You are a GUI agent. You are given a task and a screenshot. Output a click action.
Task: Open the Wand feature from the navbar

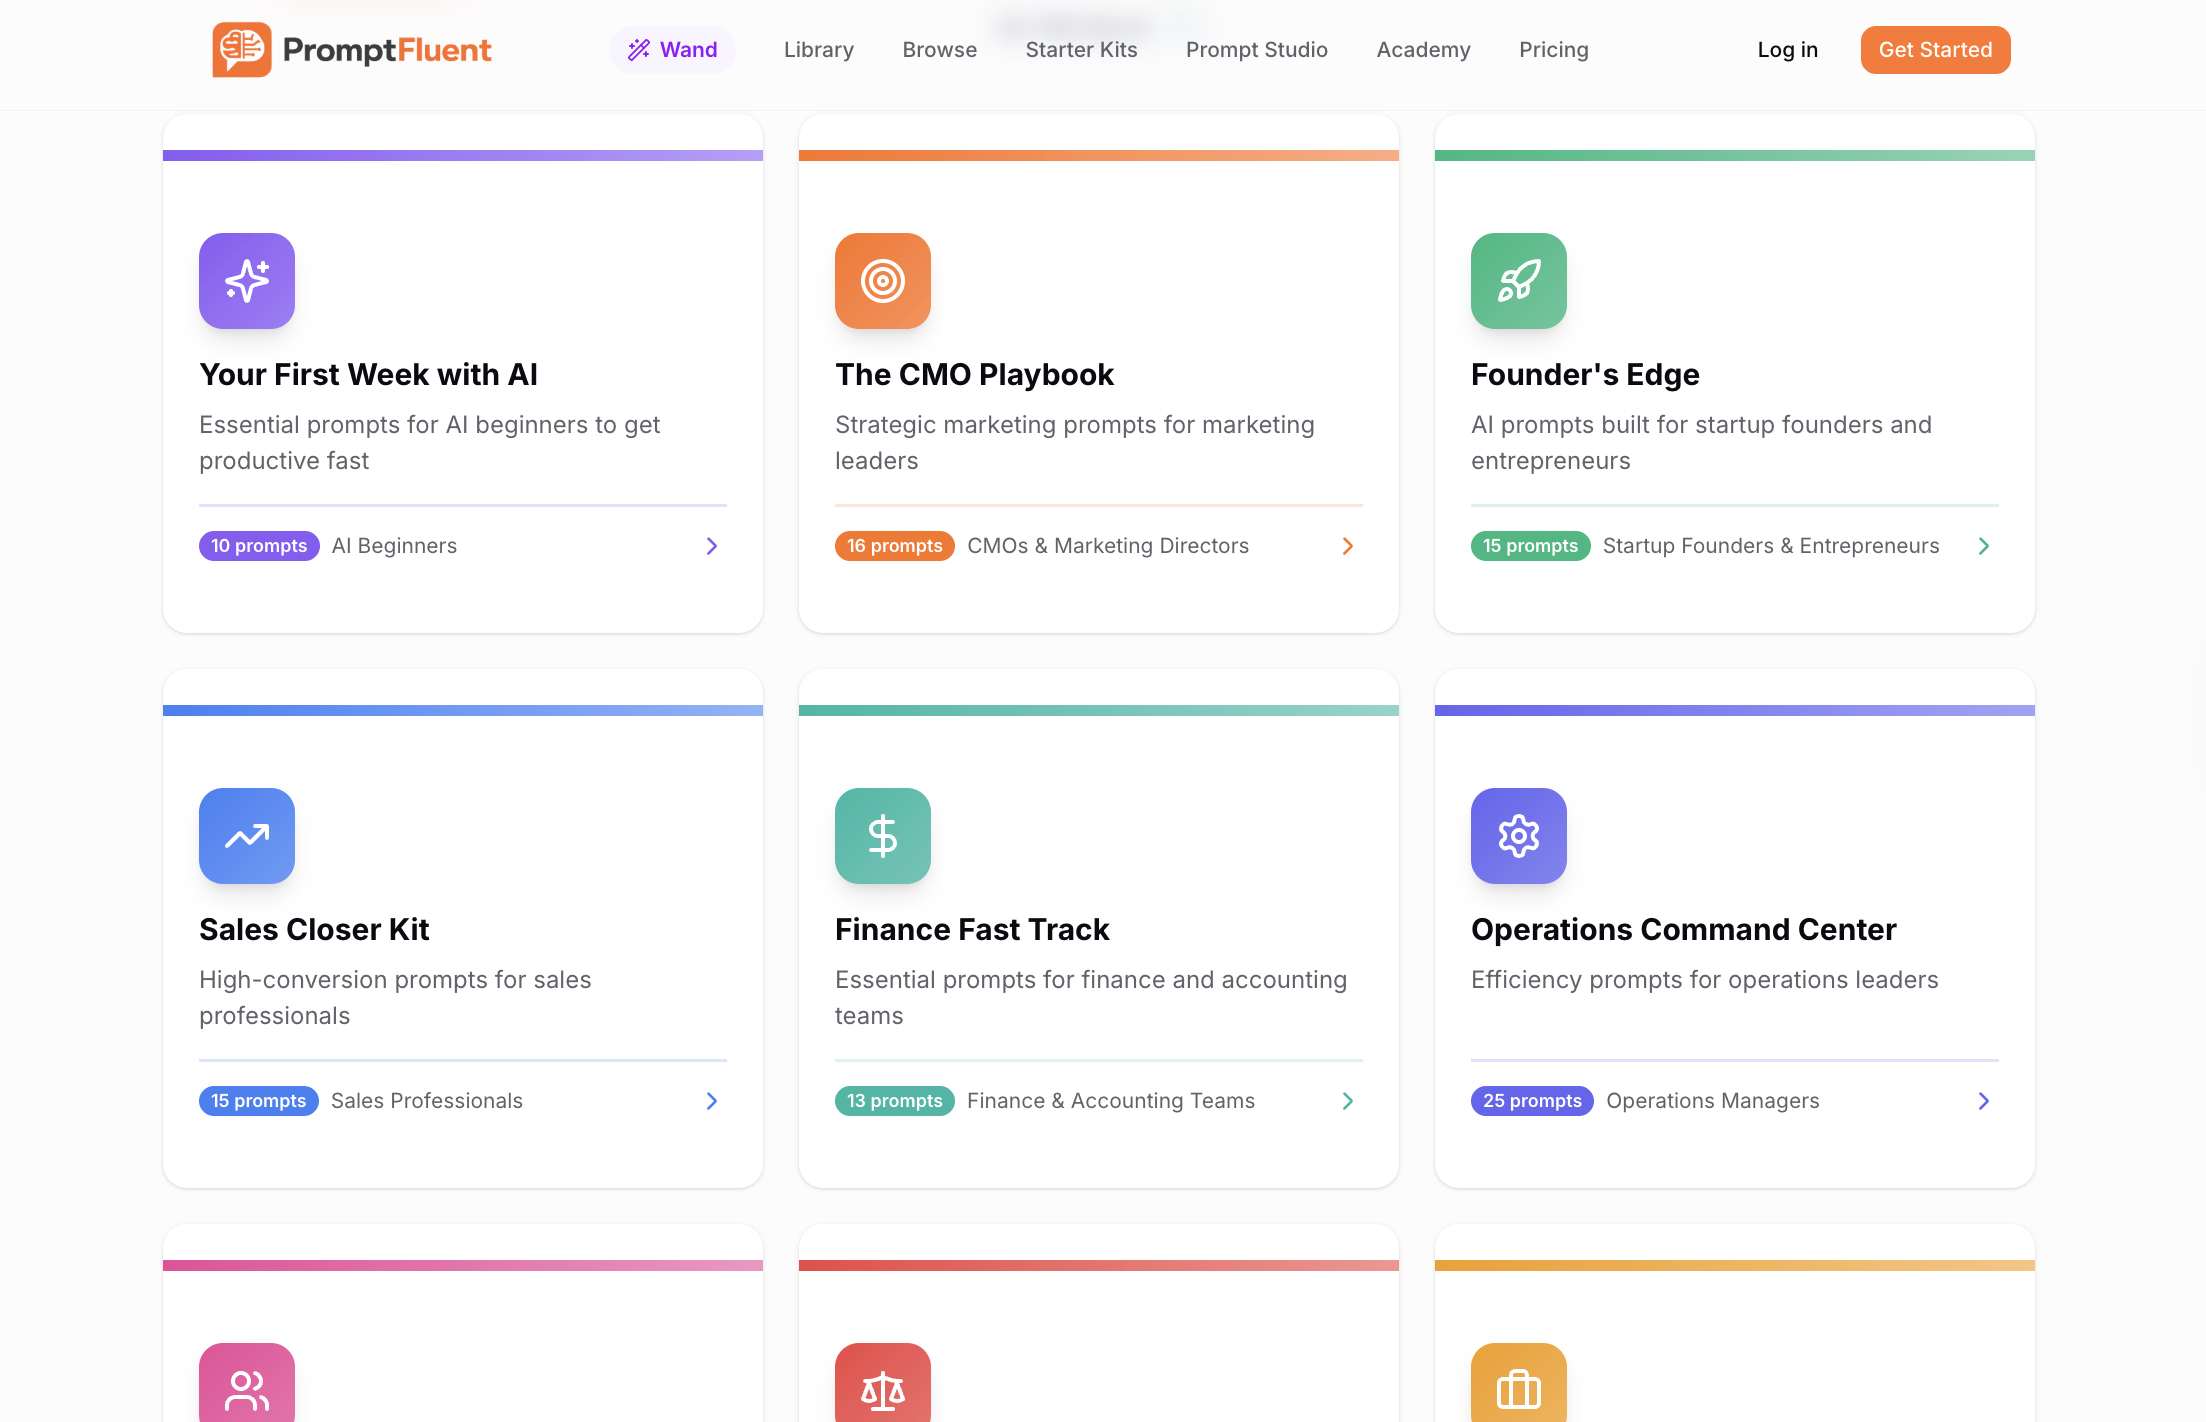coord(672,49)
